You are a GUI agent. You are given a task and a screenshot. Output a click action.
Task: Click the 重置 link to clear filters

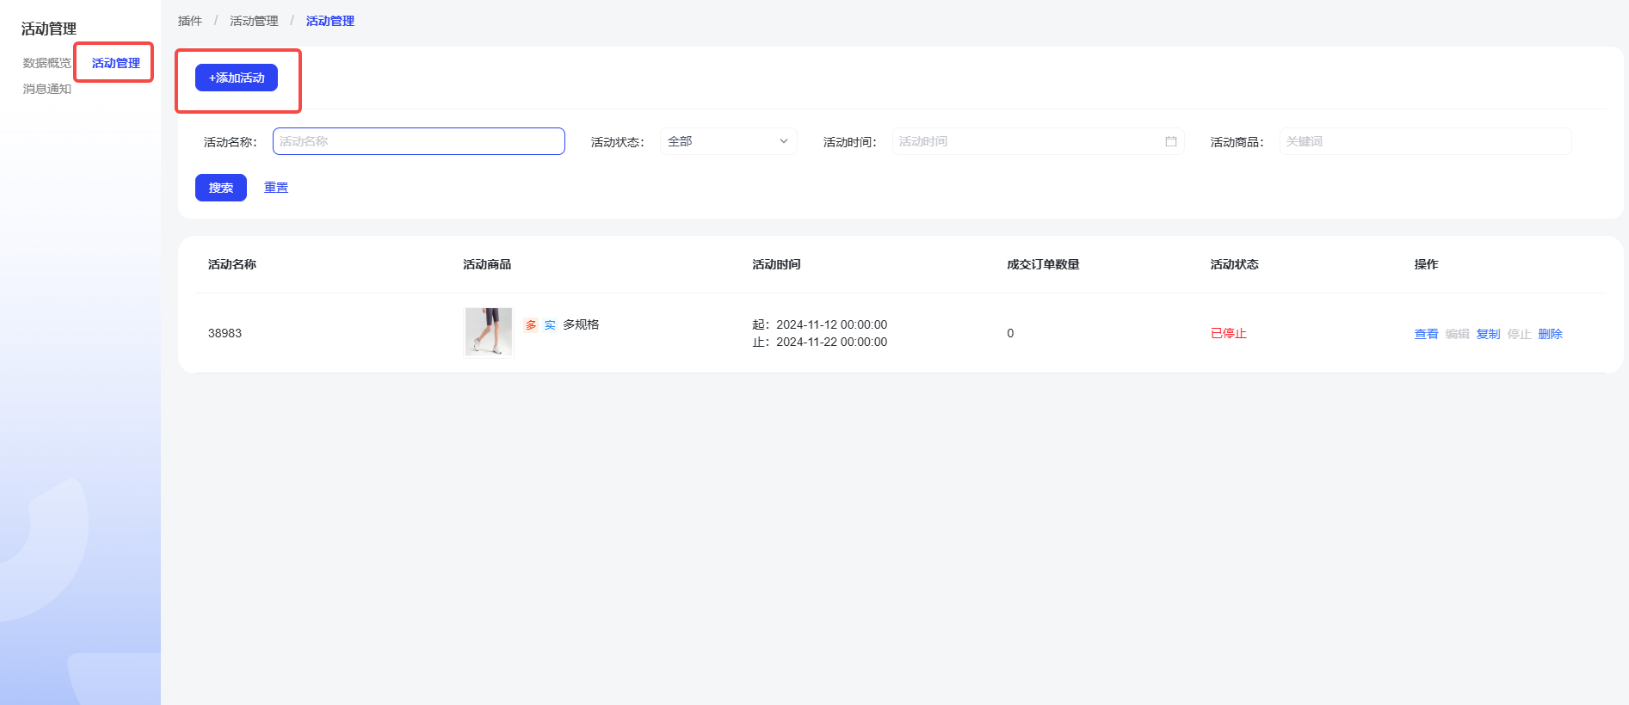click(x=276, y=188)
